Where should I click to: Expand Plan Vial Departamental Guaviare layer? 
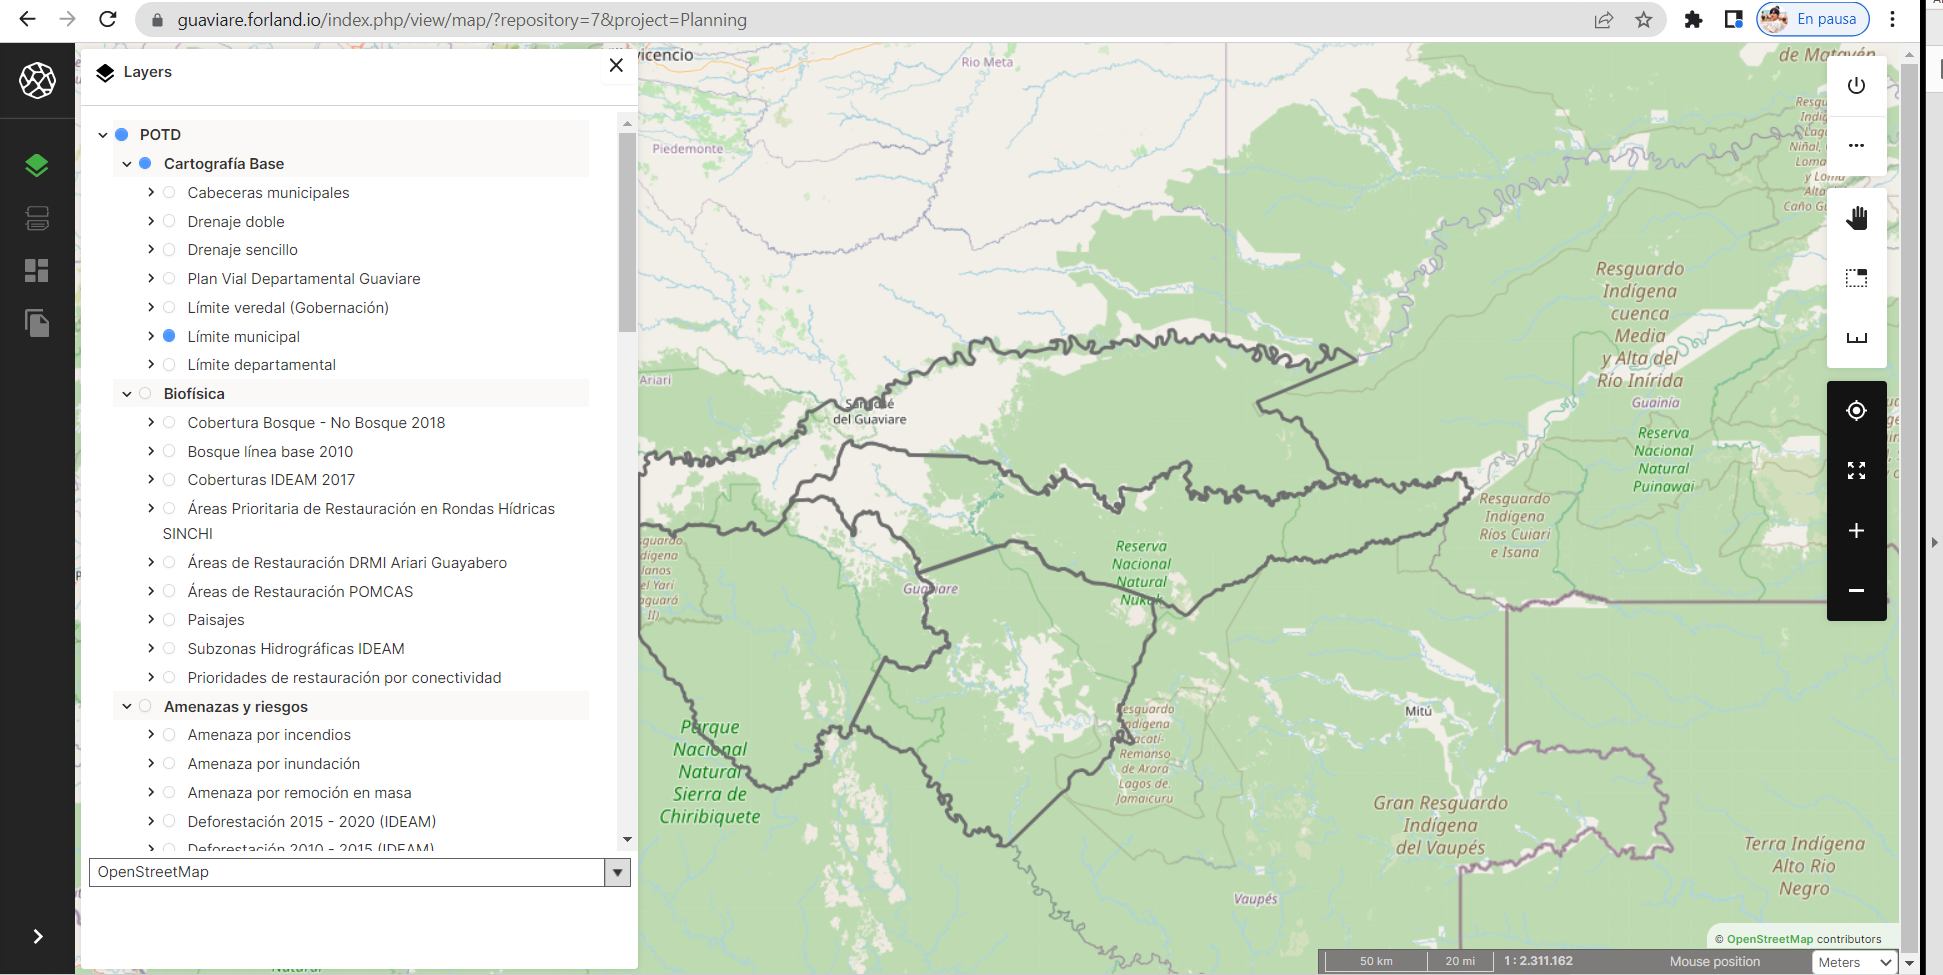pyautogui.click(x=151, y=278)
